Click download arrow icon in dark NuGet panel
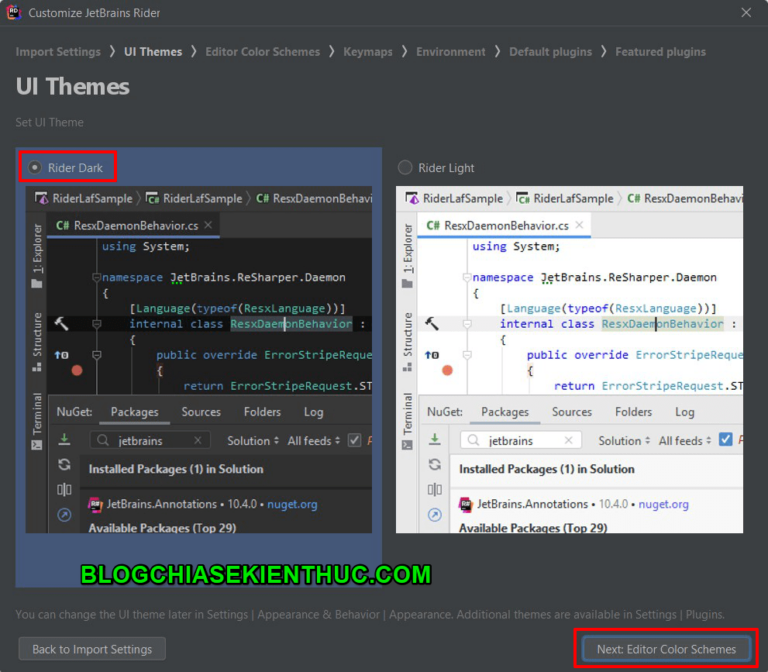This screenshot has height=672, width=768. point(64,439)
